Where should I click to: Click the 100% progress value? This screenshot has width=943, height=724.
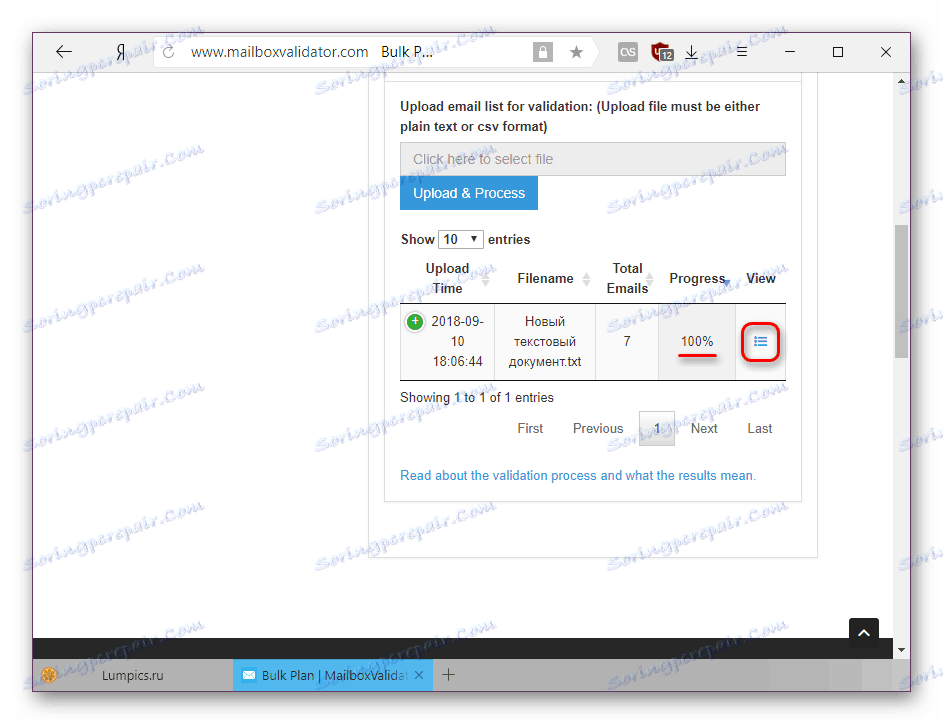(697, 342)
